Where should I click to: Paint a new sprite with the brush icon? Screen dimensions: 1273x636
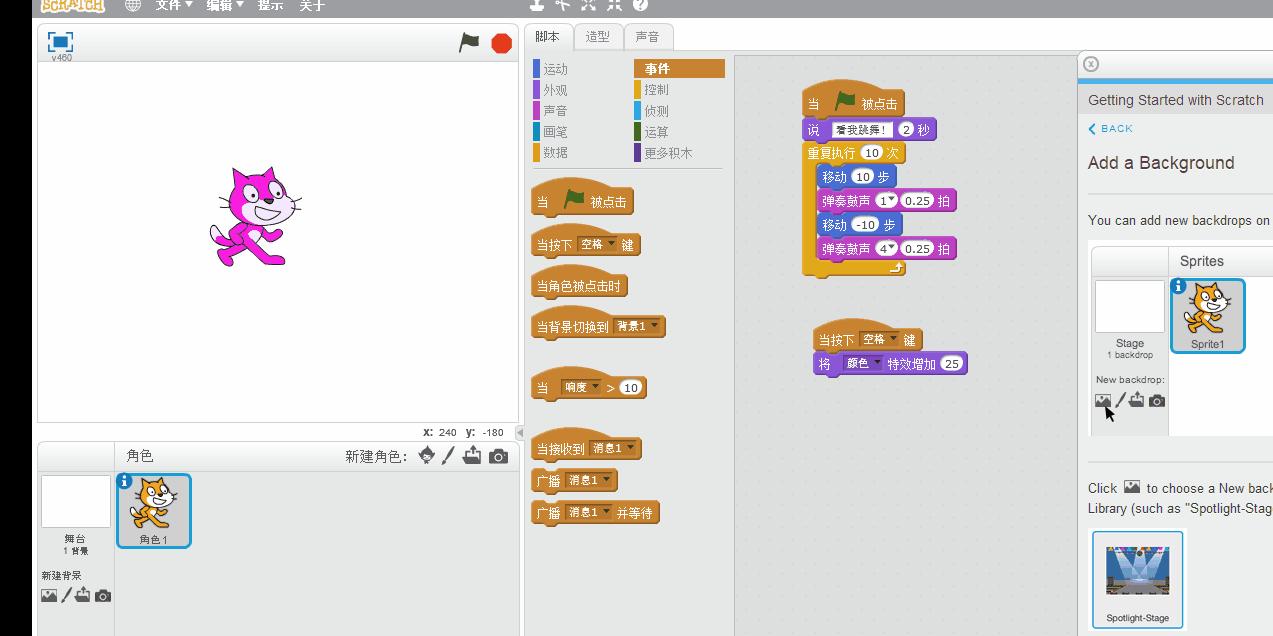tap(450, 455)
